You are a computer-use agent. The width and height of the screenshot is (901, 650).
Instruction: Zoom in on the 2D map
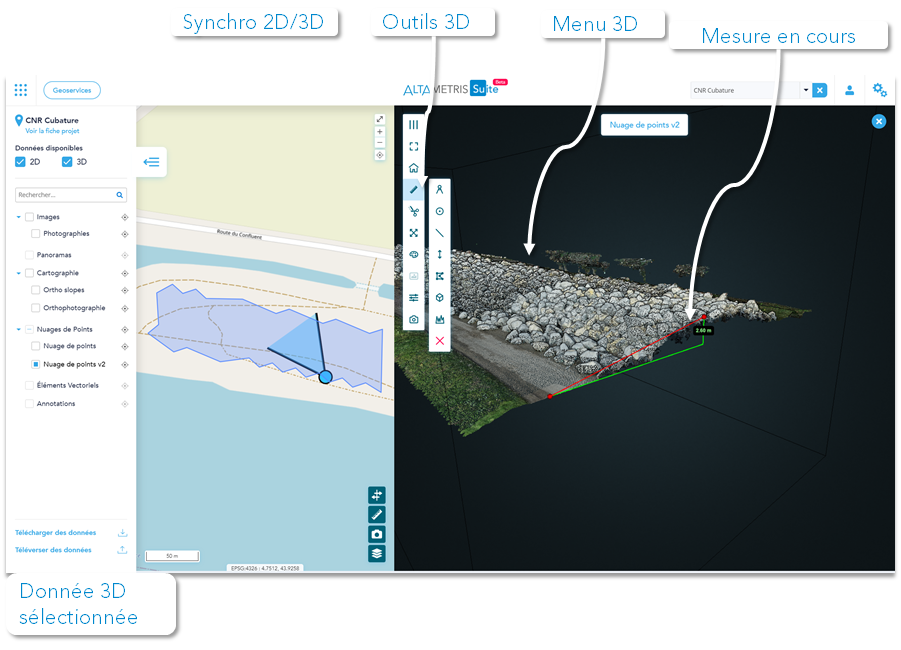click(380, 132)
